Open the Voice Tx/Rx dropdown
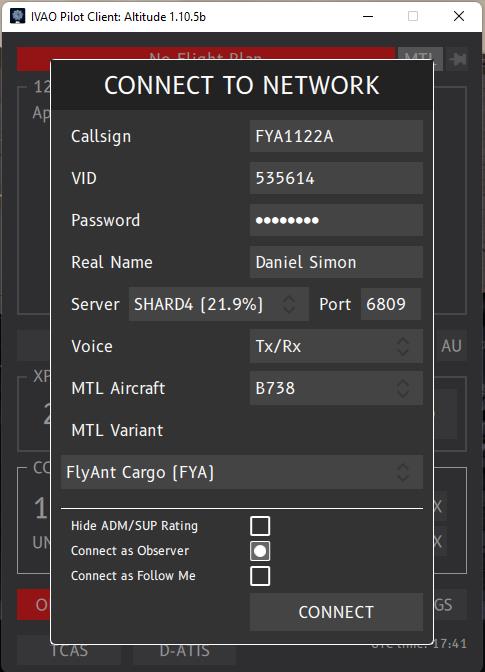This screenshot has height=672, width=485. [x=336, y=346]
